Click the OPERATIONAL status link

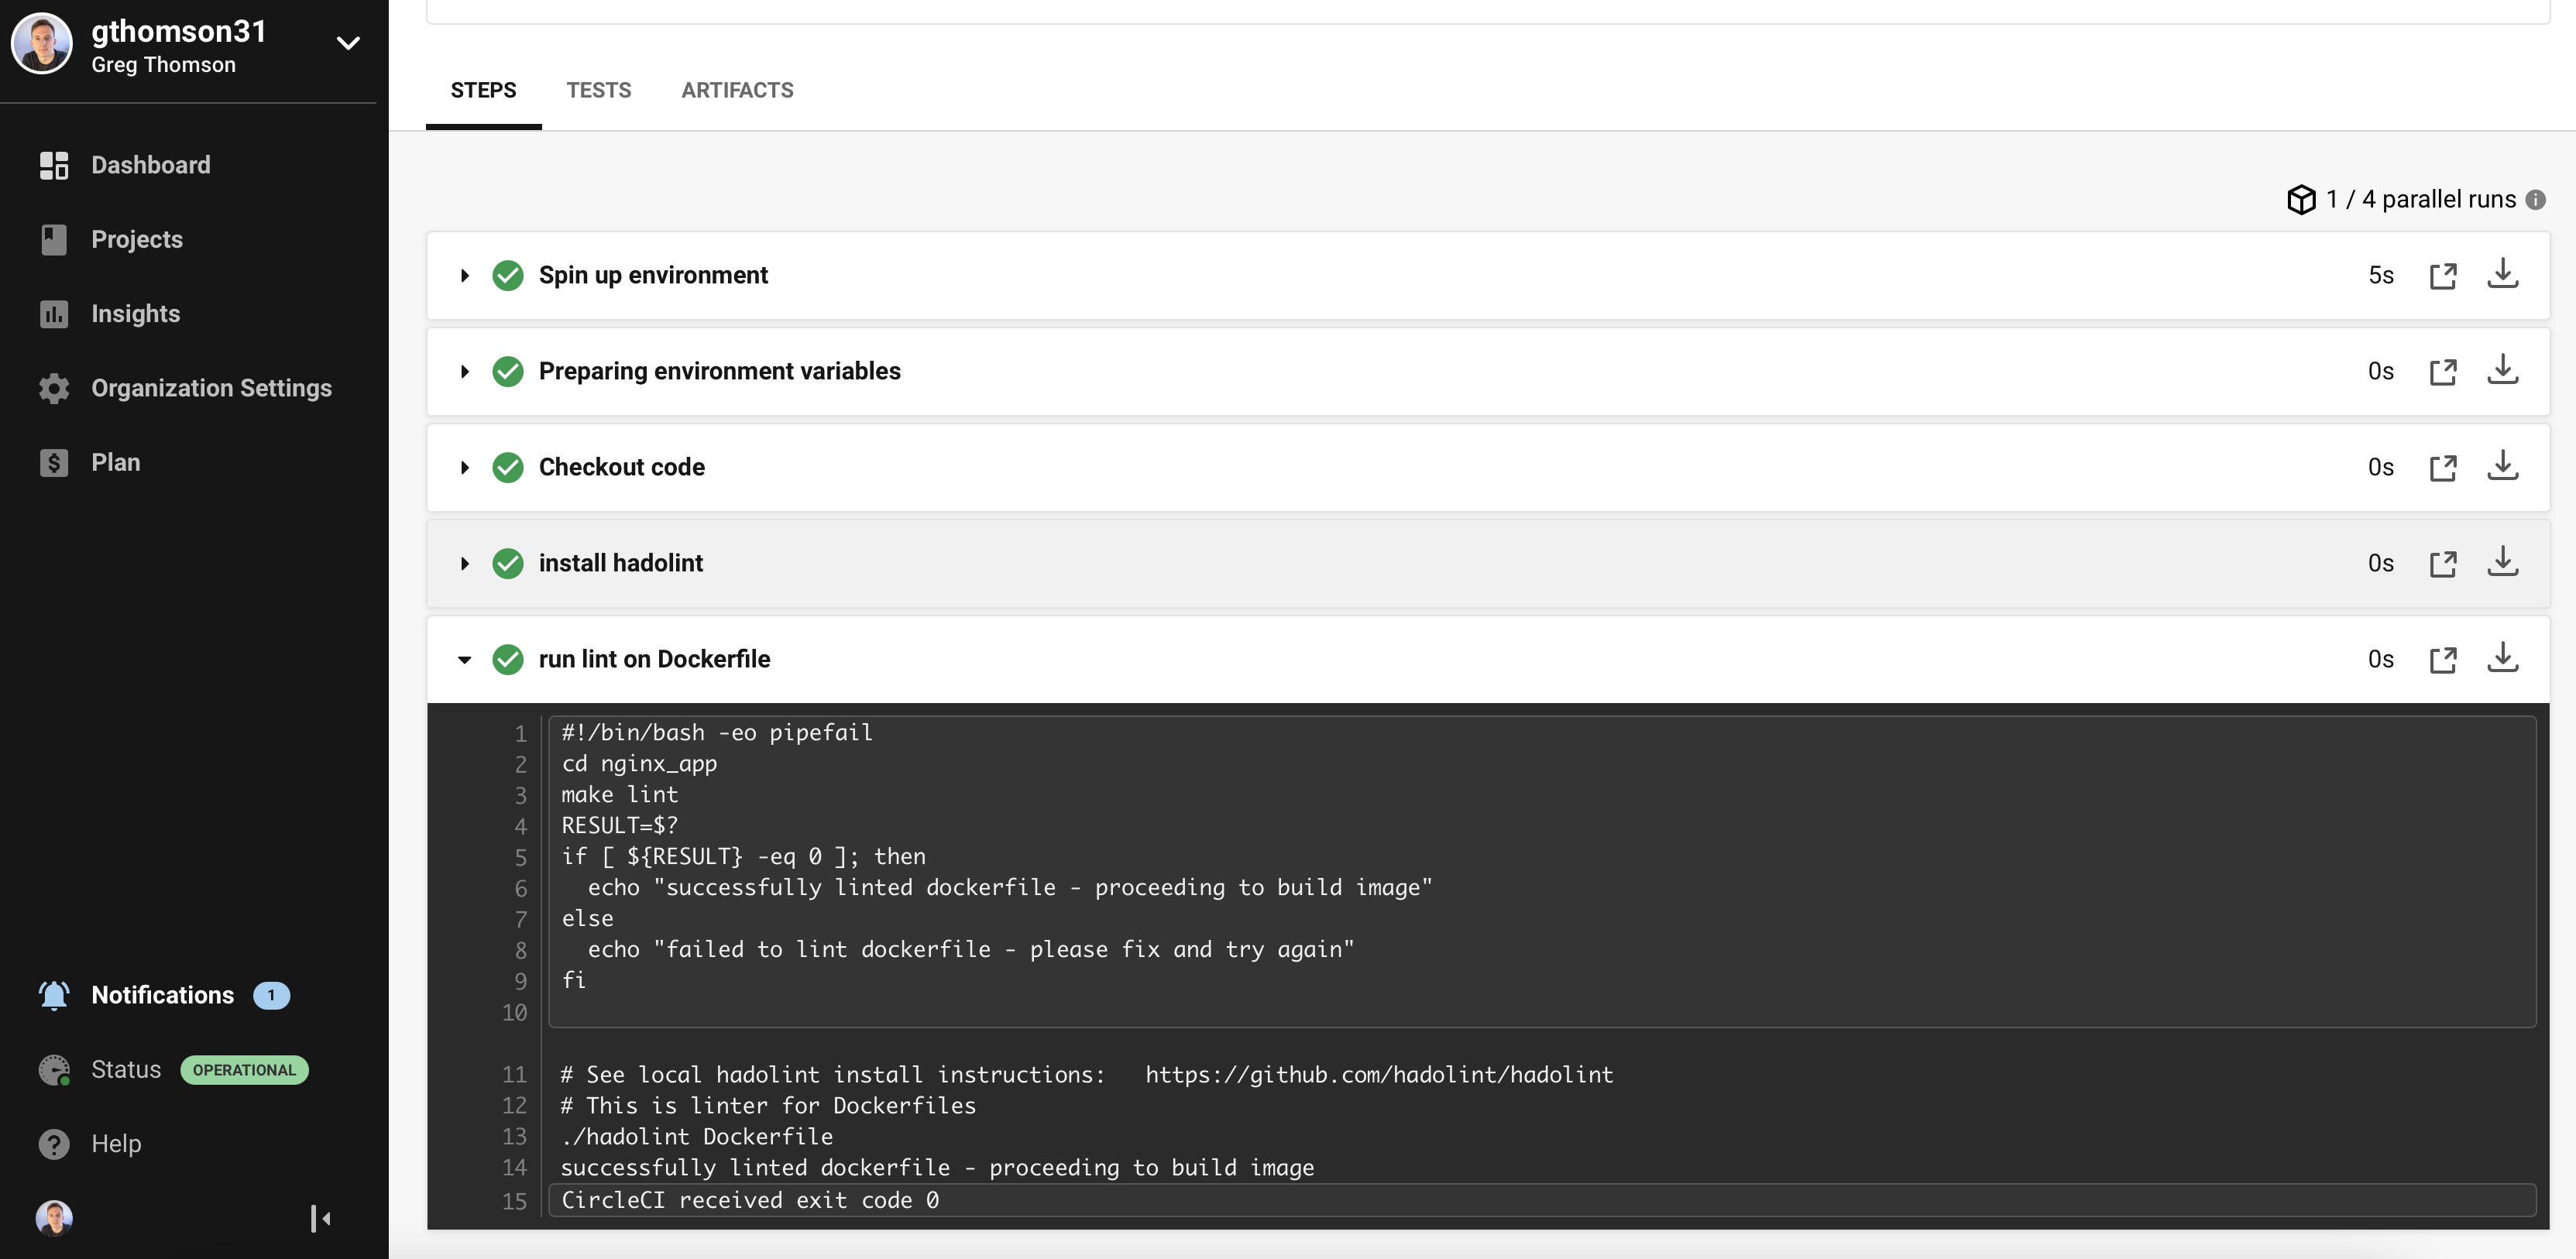pyautogui.click(x=244, y=1070)
